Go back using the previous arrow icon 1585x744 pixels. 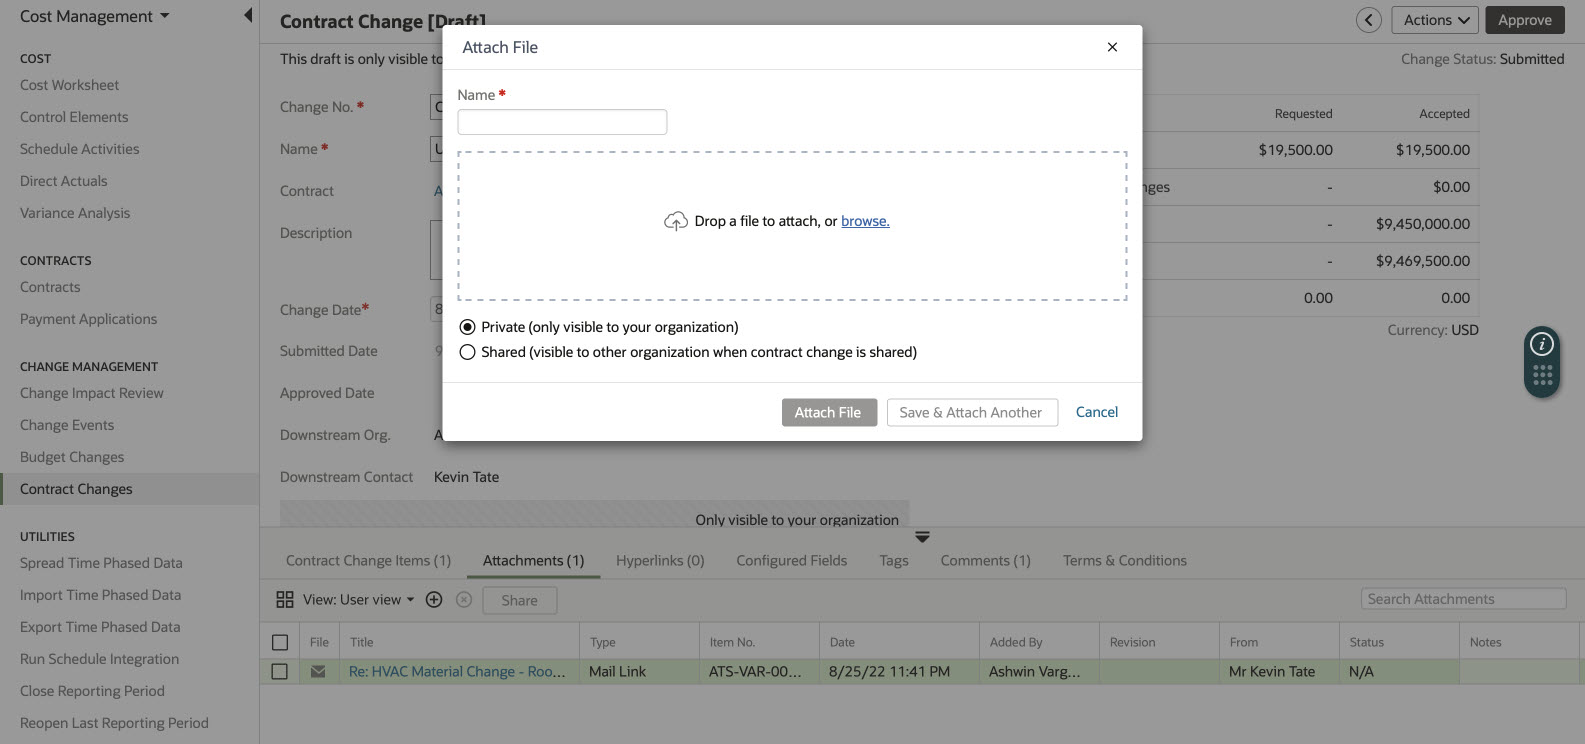1369,20
